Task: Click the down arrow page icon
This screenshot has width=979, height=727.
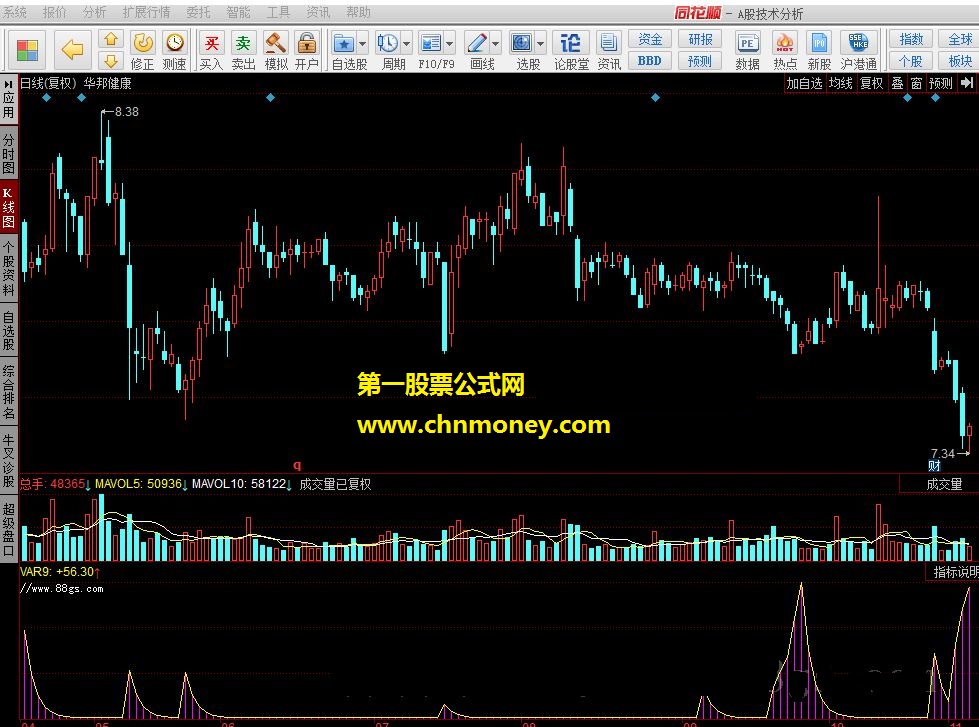Action: pyautogui.click(x=111, y=61)
